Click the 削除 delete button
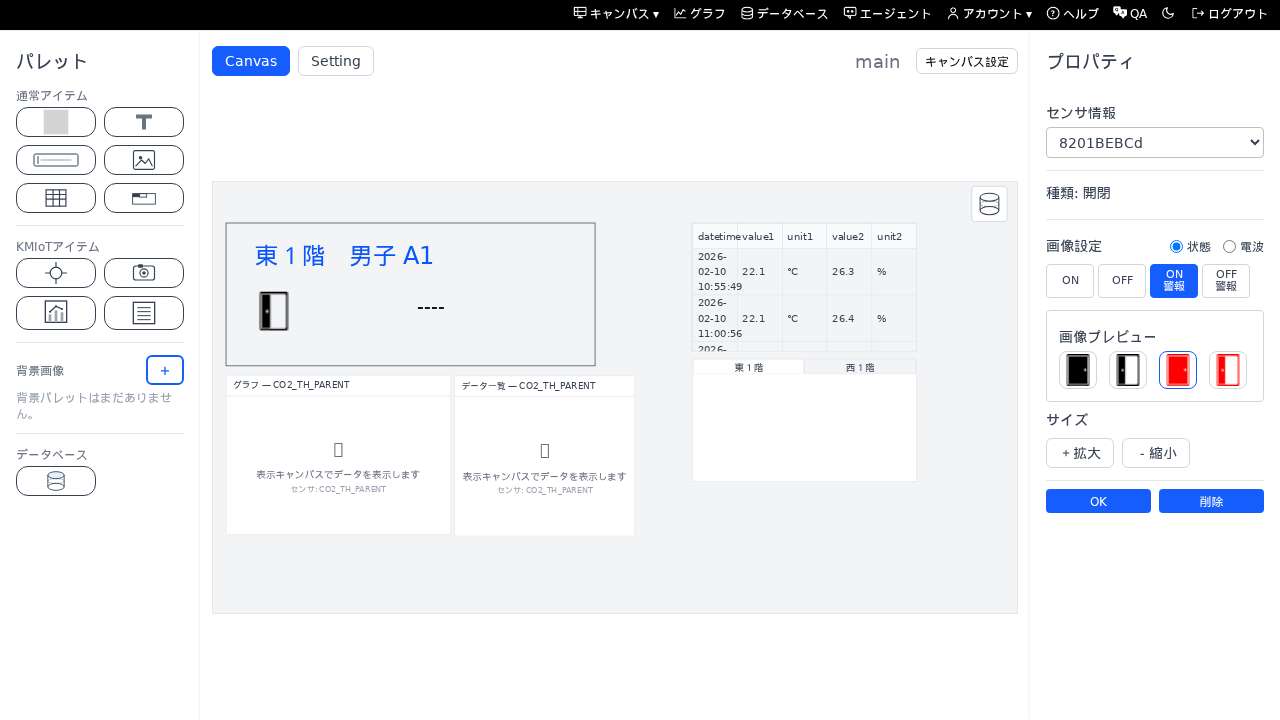This screenshot has width=1280, height=720. tap(1211, 501)
